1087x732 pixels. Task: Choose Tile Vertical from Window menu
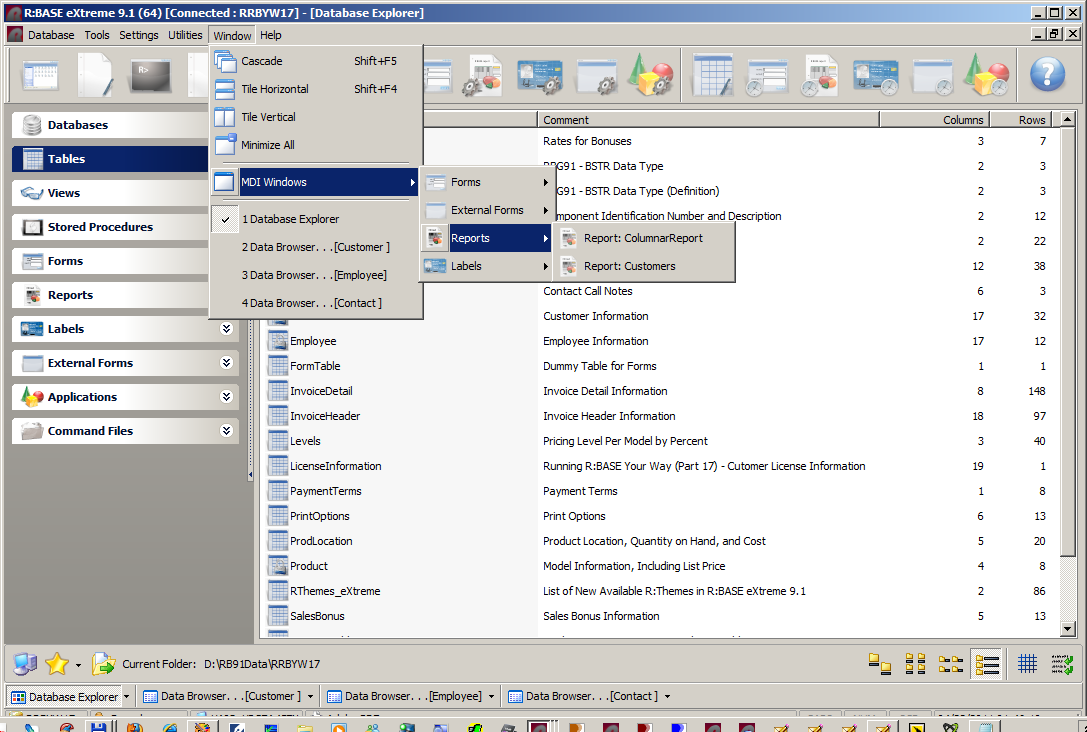[268, 117]
